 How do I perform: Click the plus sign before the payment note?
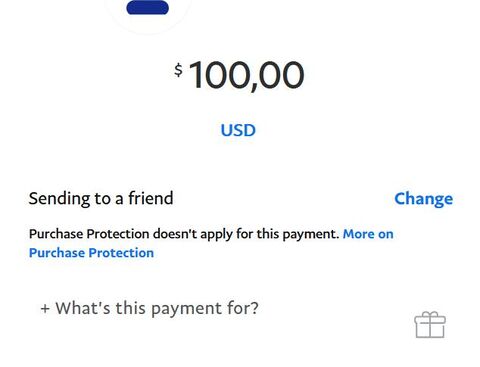45,308
